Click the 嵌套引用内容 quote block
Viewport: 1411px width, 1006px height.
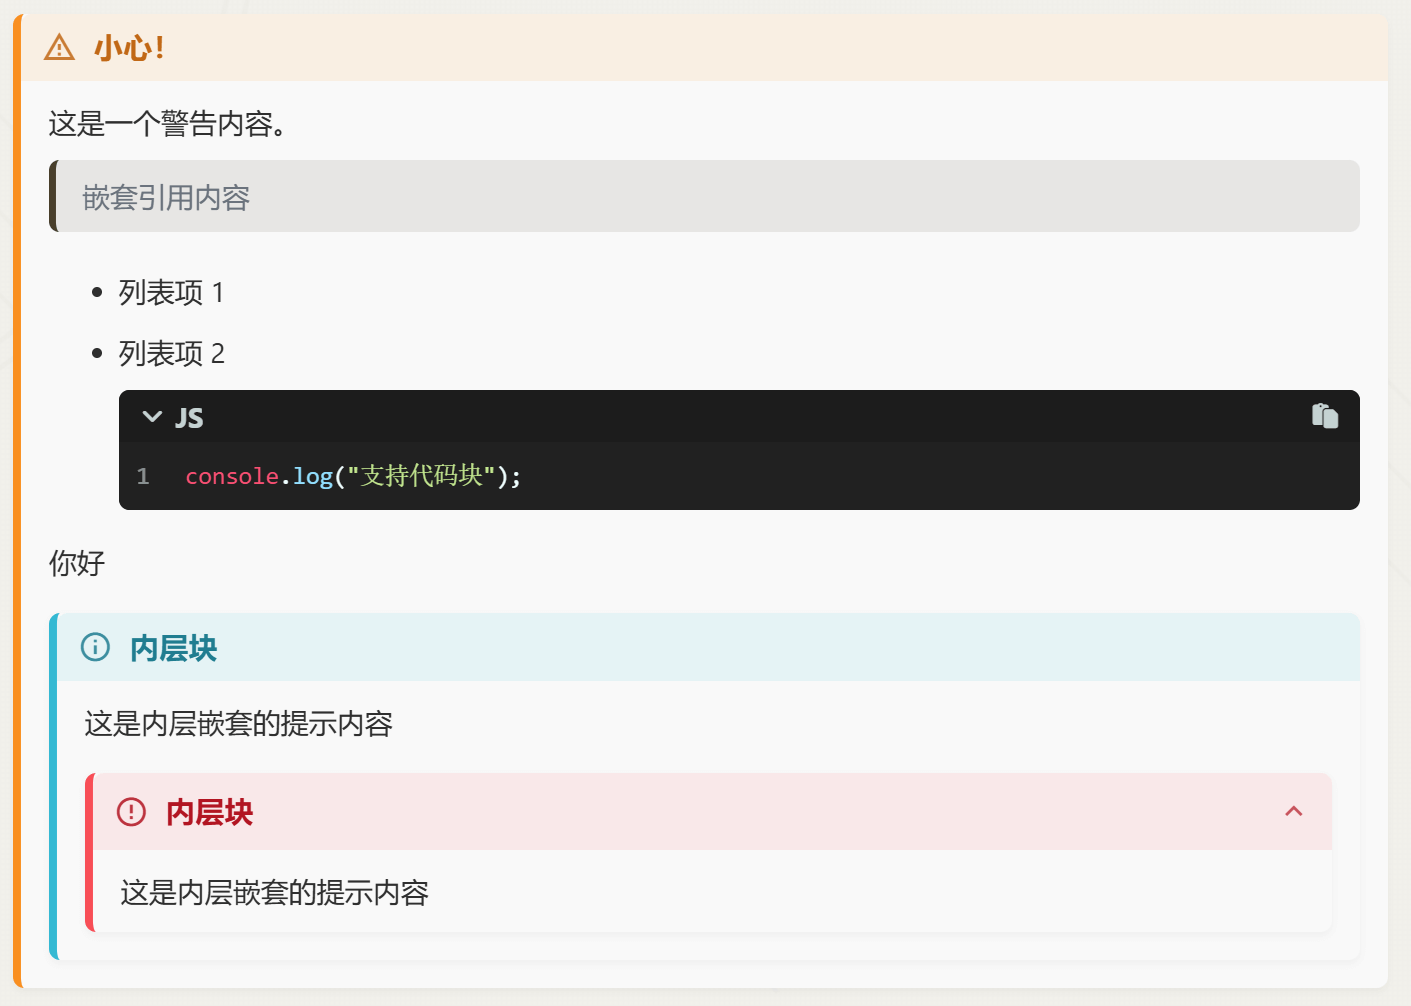tap(166, 198)
